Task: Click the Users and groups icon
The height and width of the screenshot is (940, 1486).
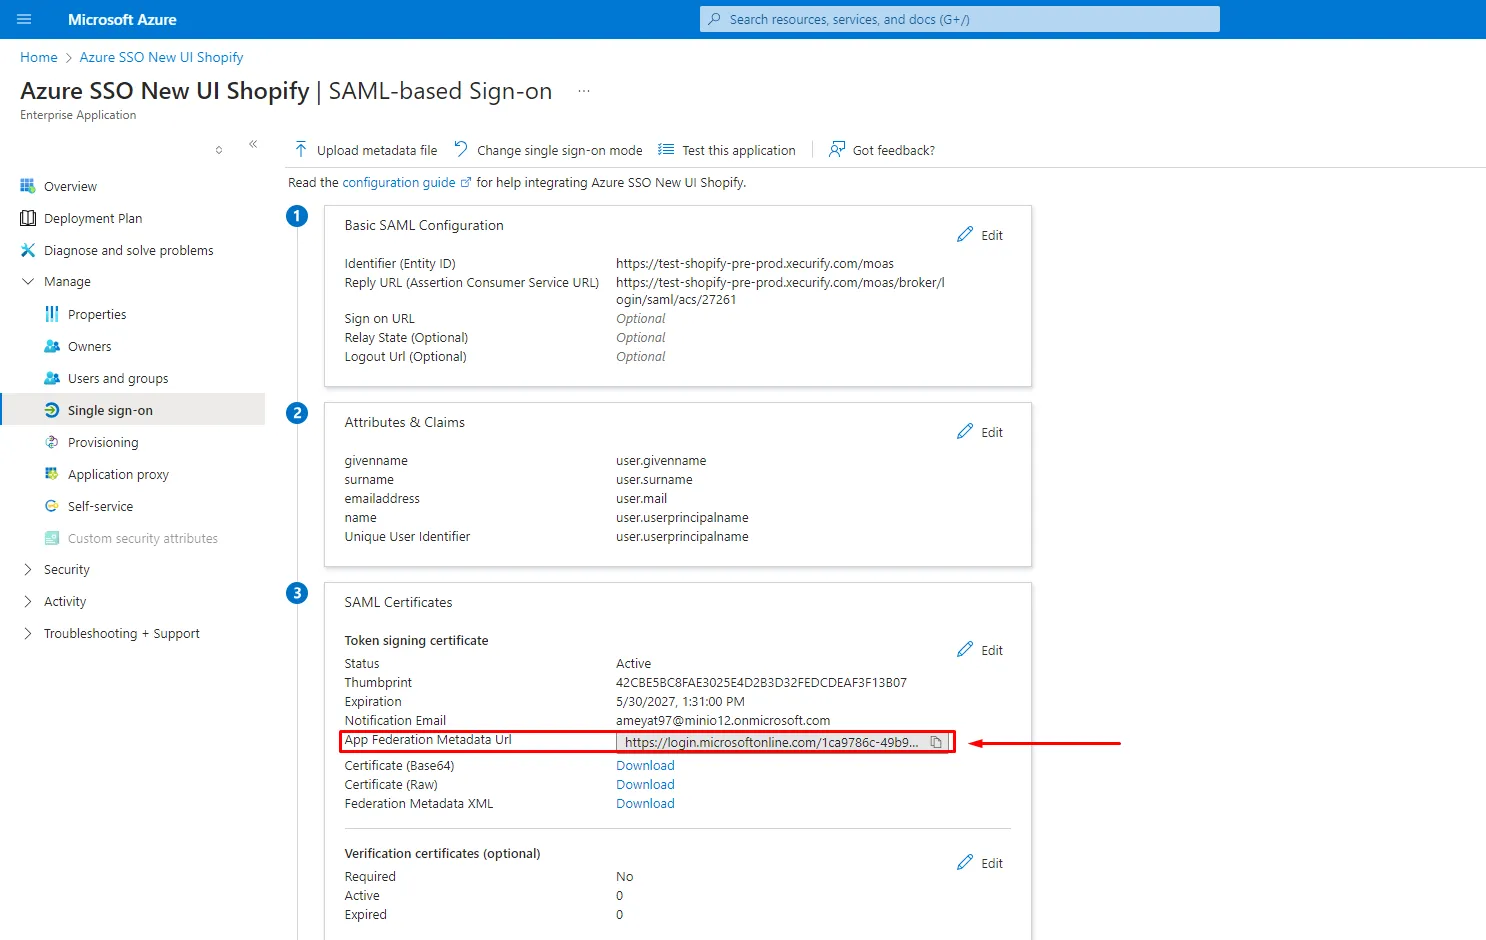Action: [52, 378]
